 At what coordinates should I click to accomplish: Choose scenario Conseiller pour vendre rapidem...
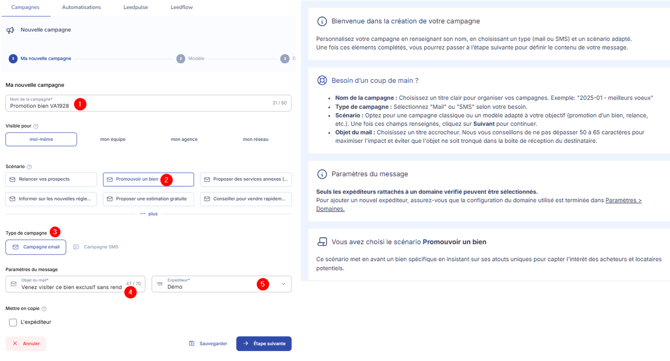pyautogui.click(x=246, y=199)
